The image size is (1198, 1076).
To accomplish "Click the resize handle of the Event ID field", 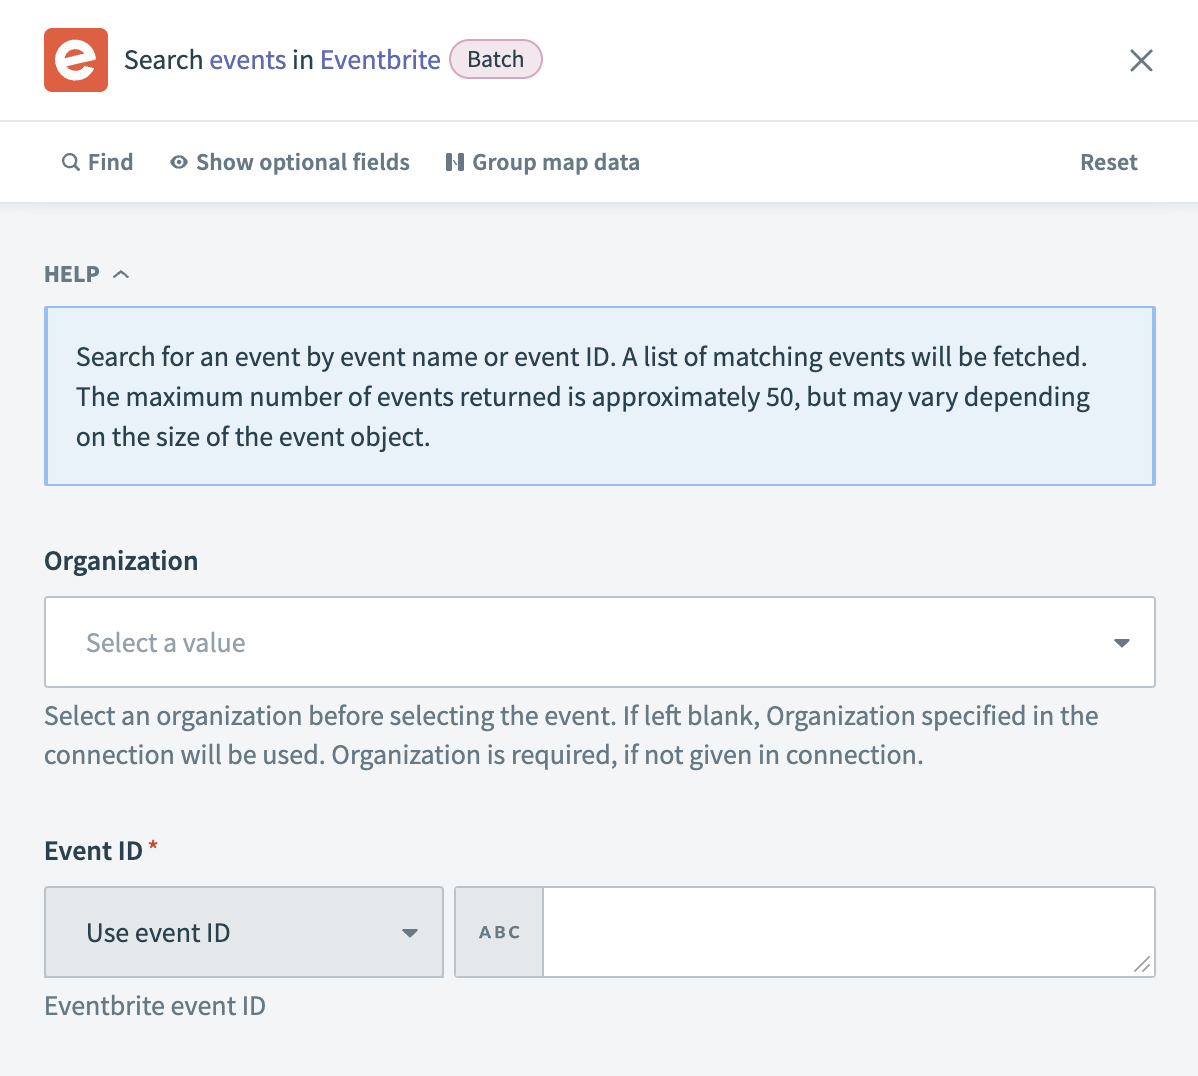I will pyautogui.click(x=1143, y=965).
